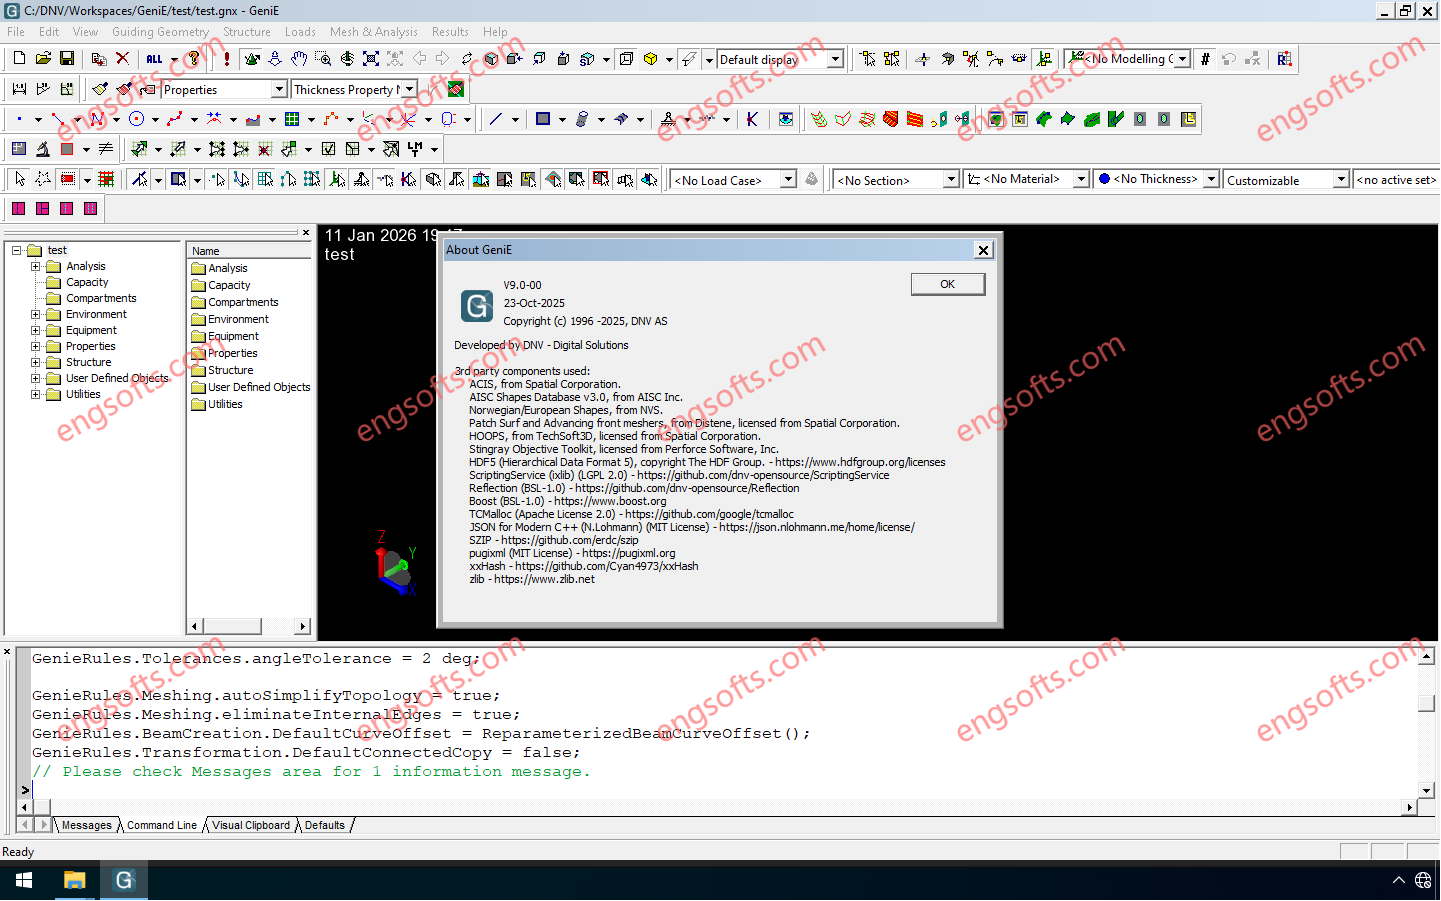
Task: Open the Default display dropdown
Action: click(836, 59)
